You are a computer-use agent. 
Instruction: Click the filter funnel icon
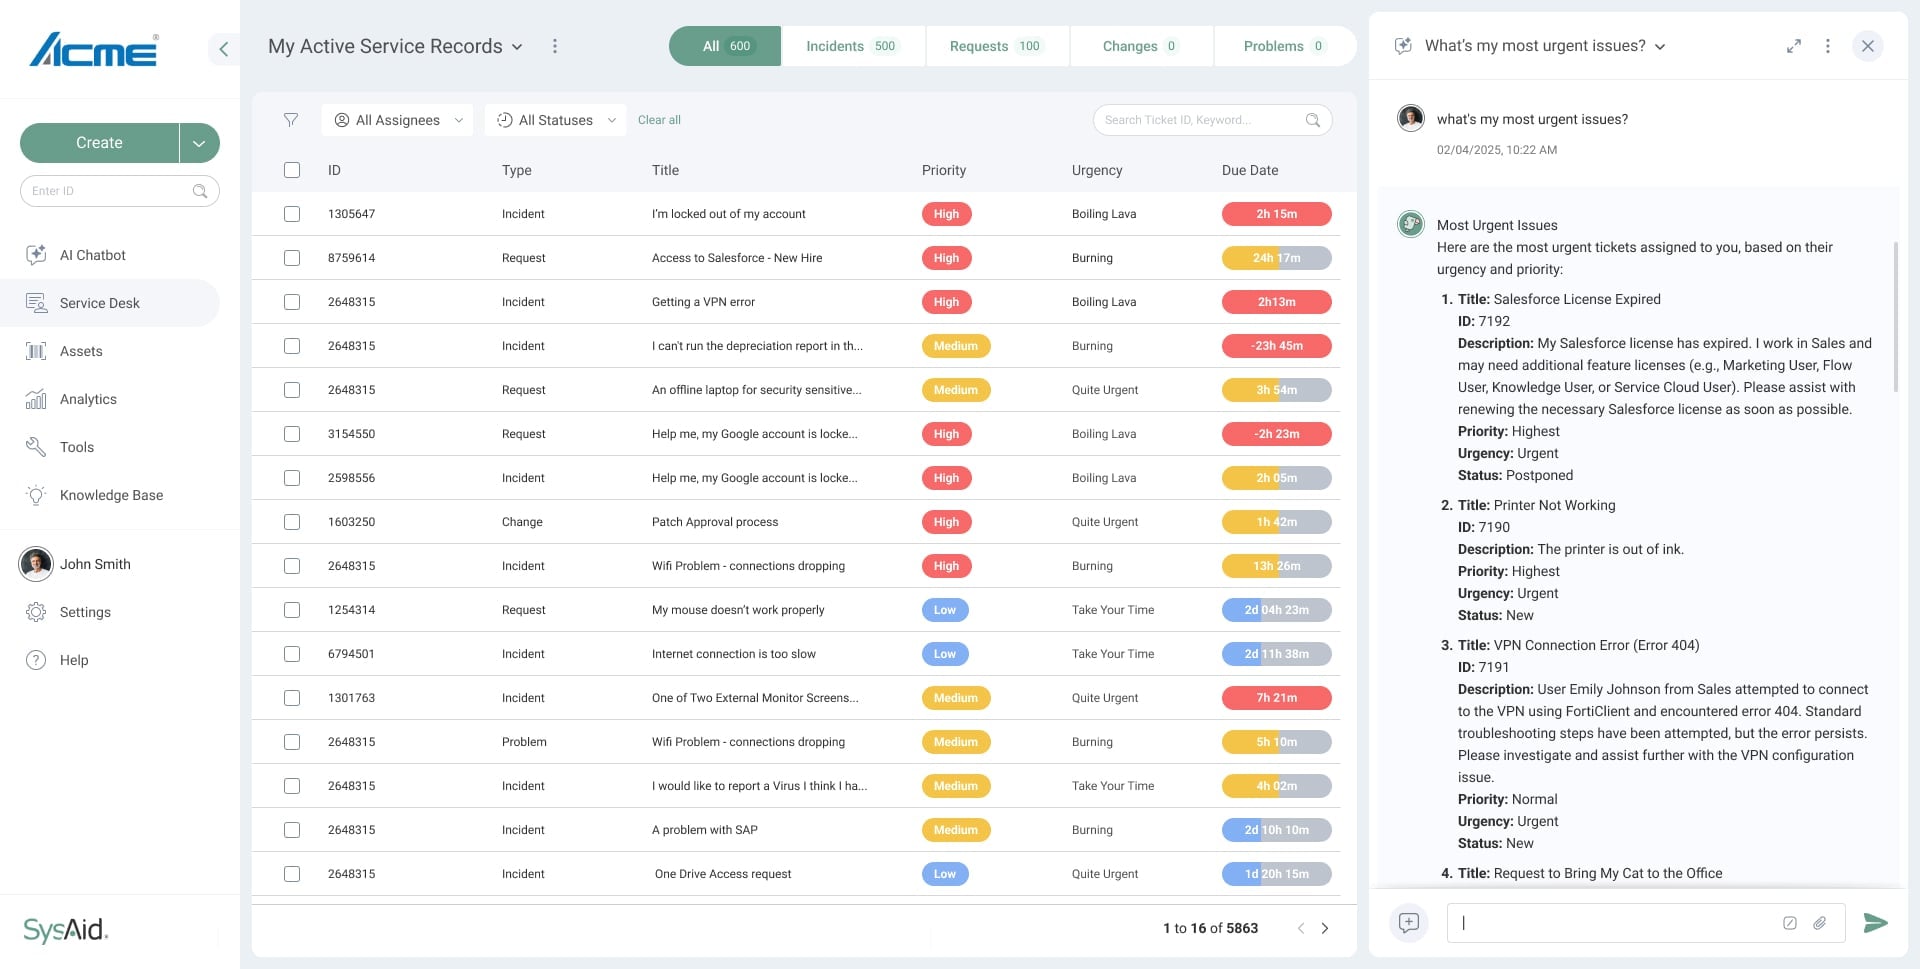pos(291,120)
